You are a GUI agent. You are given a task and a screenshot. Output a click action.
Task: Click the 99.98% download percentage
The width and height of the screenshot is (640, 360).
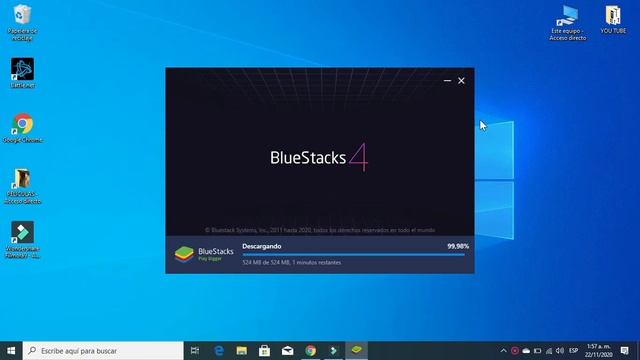pos(458,246)
